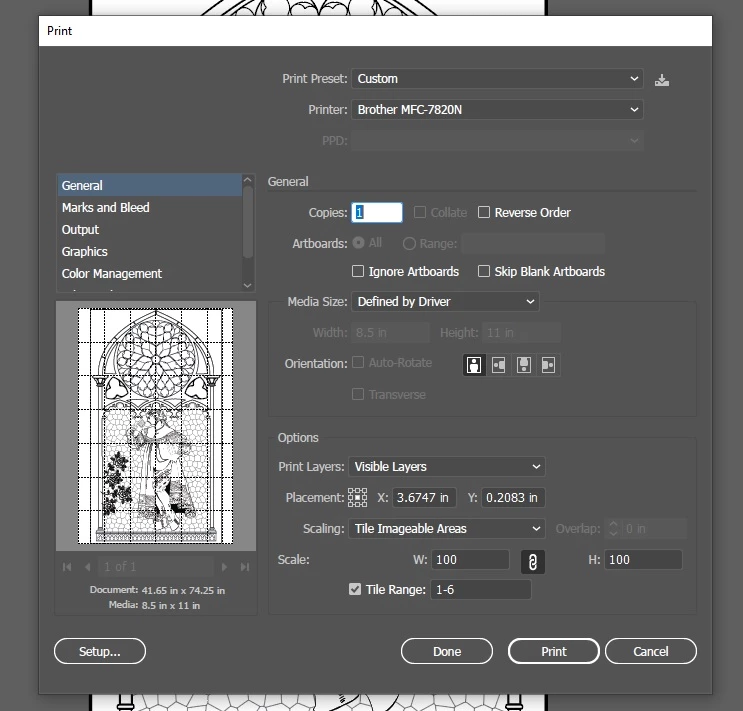
Task: Open Print Layers dropdown
Action: click(447, 466)
